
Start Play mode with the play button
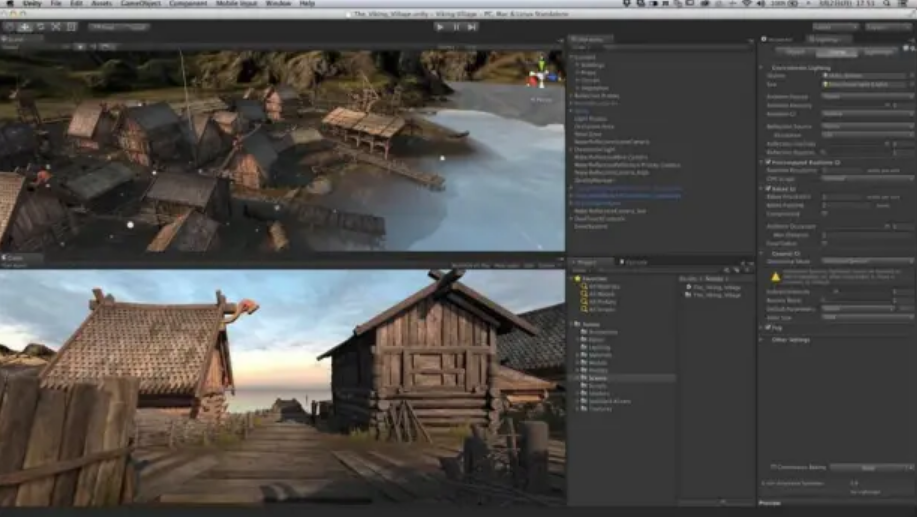pos(440,27)
